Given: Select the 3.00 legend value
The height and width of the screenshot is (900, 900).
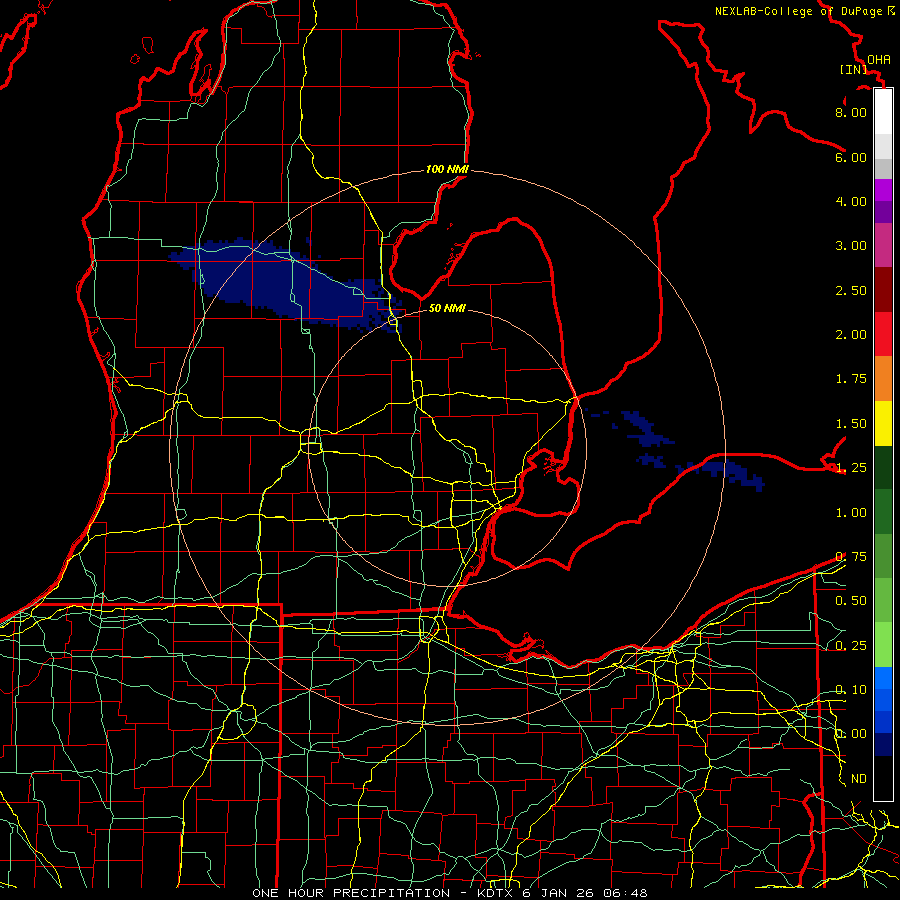Looking at the screenshot, I should click(851, 246).
